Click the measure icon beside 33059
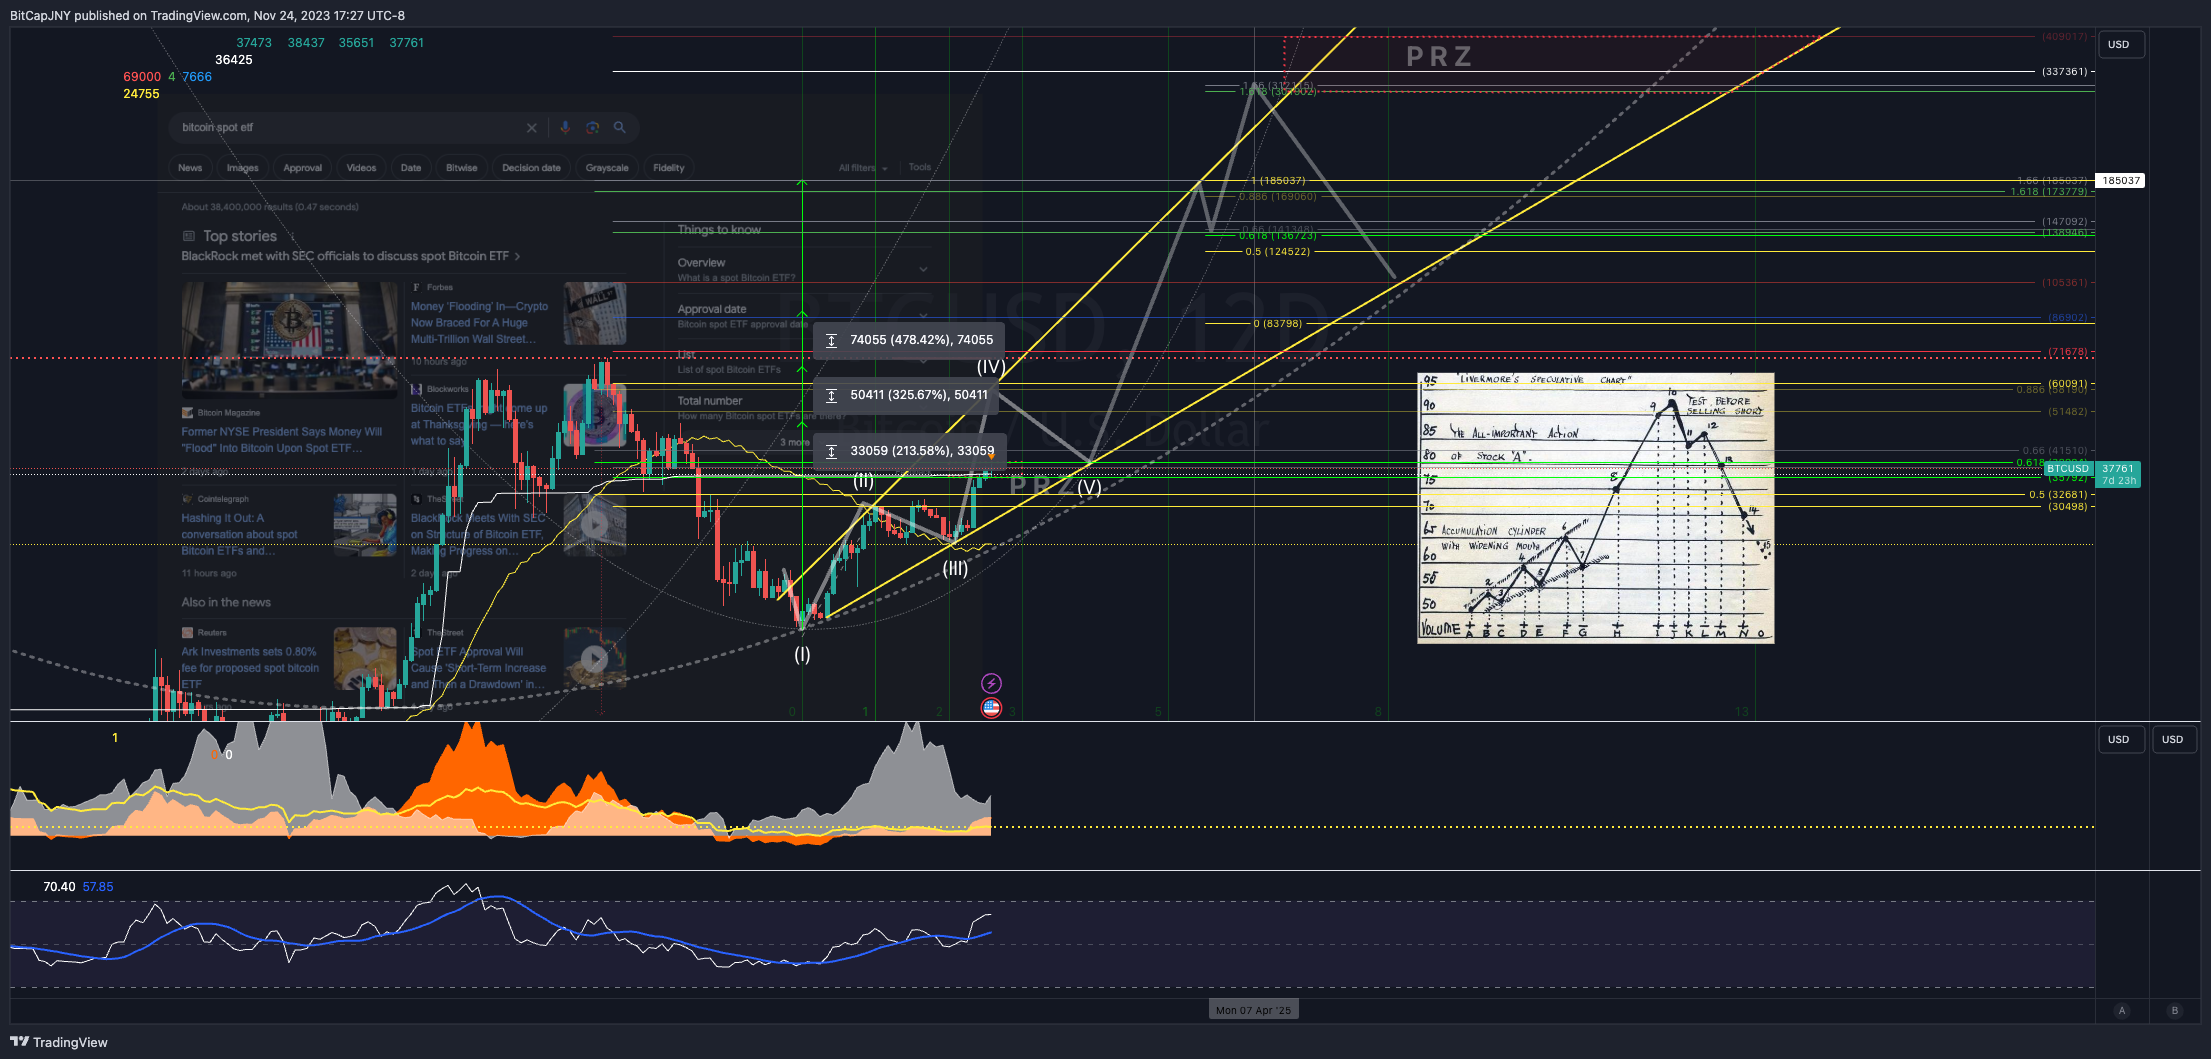This screenshot has height=1059, width=2211. 831,451
